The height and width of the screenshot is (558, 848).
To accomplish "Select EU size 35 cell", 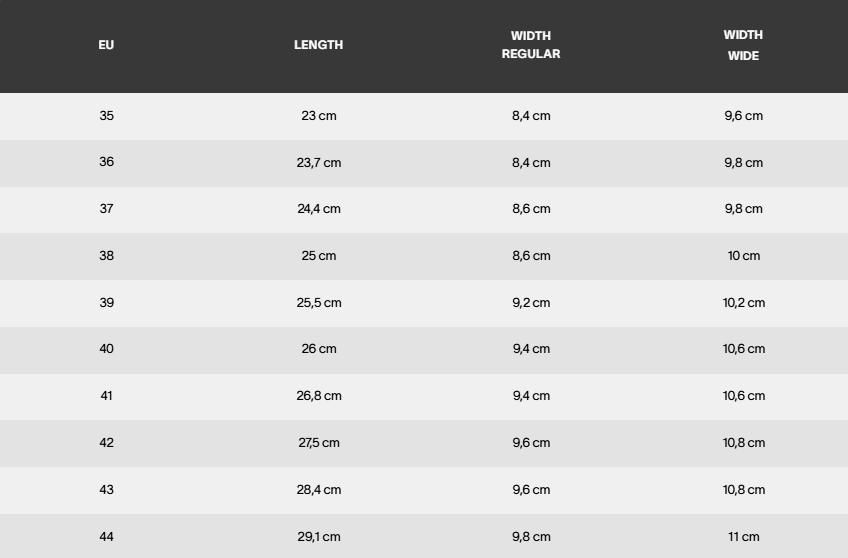I will 107,116.
